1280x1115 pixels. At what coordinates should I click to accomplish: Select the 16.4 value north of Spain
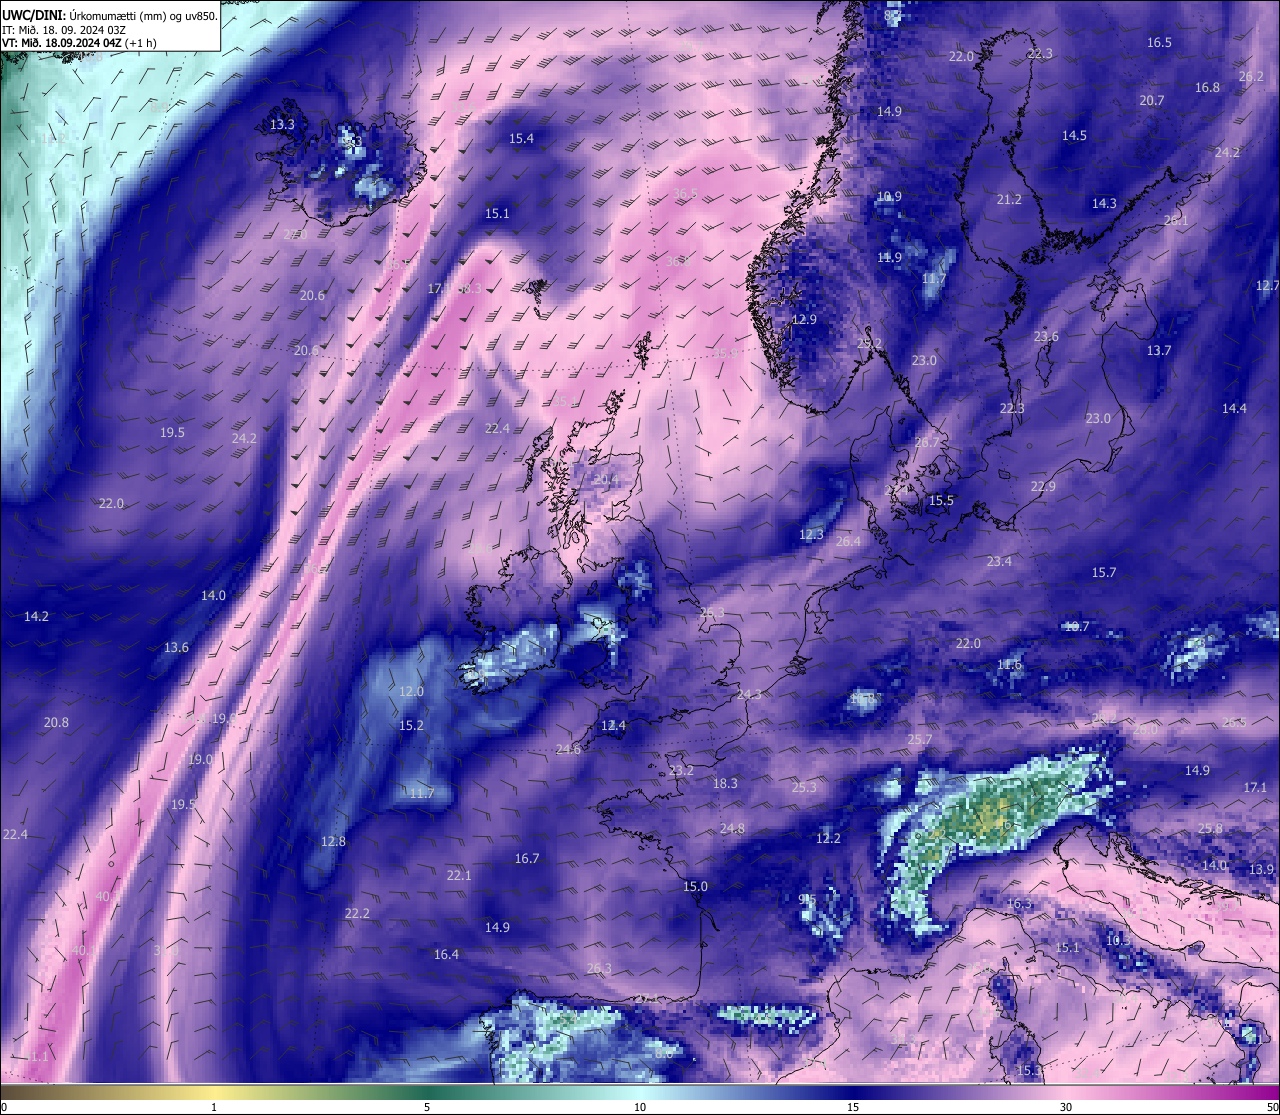coord(446,955)
